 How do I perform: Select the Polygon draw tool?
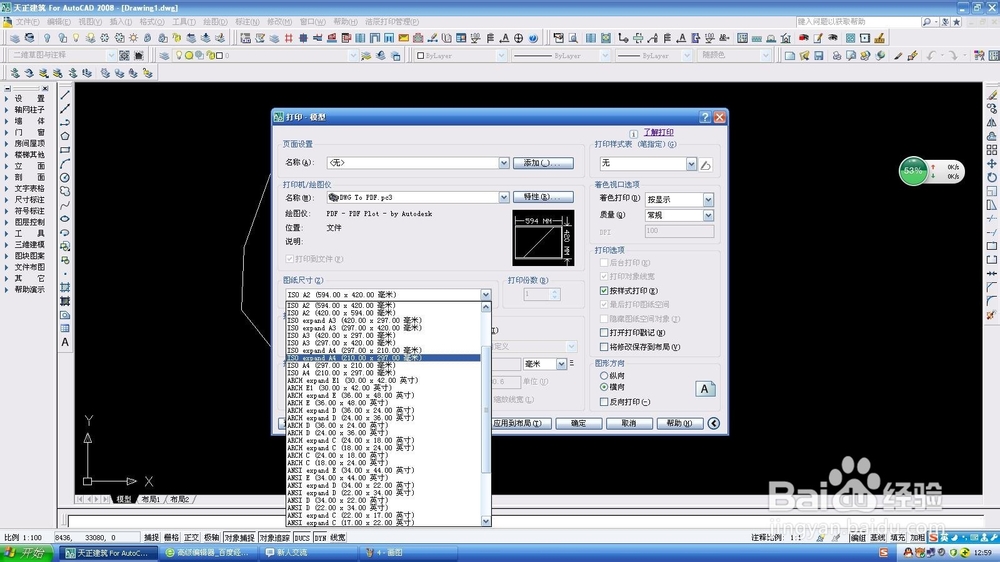pyautogui.click(x=65, y=136)
